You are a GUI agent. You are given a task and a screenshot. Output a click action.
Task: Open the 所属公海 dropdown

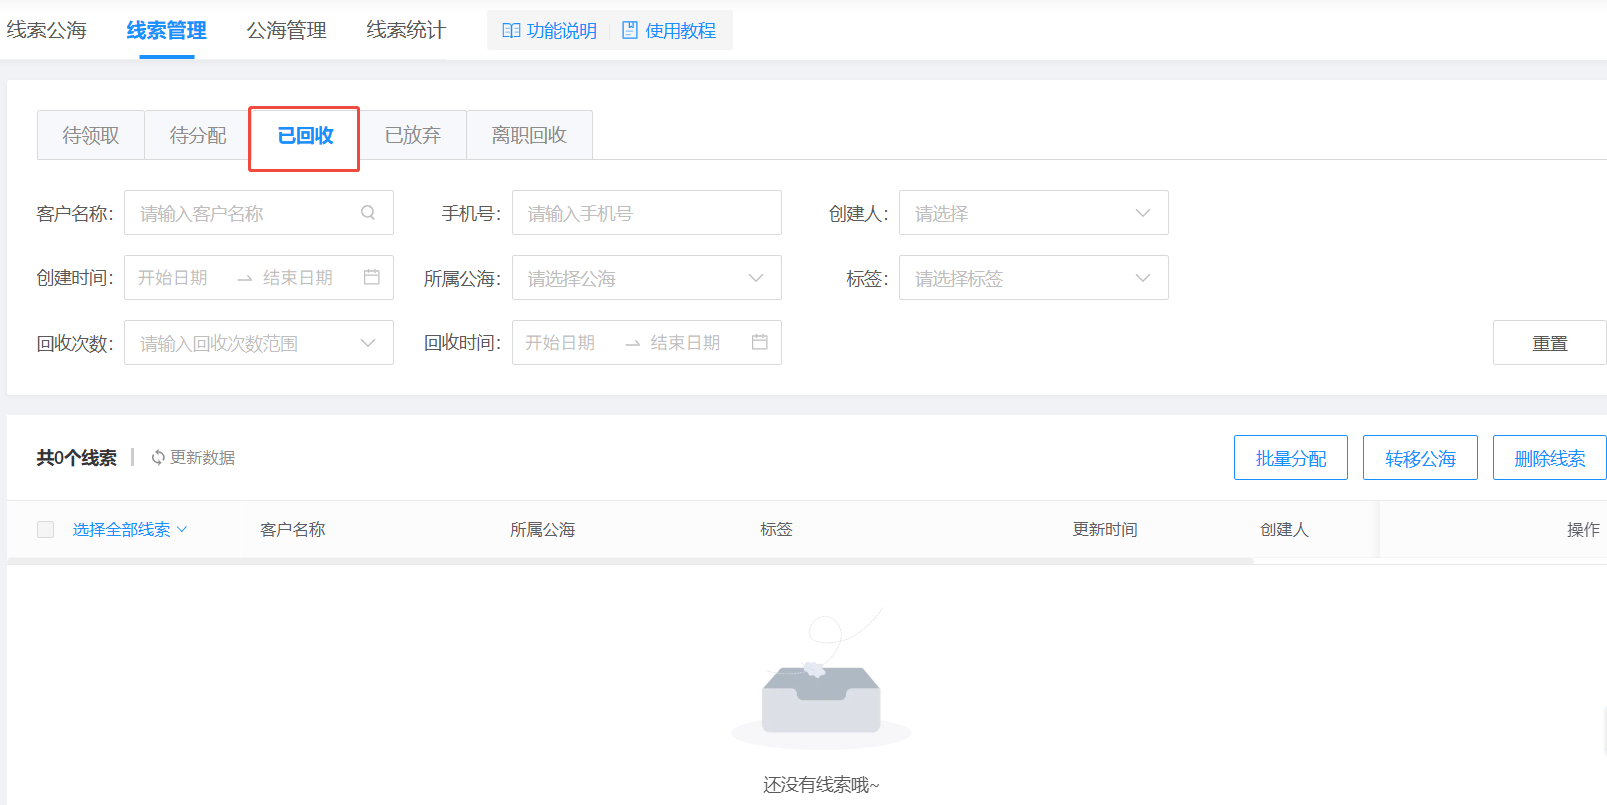[x=646, y=278]
